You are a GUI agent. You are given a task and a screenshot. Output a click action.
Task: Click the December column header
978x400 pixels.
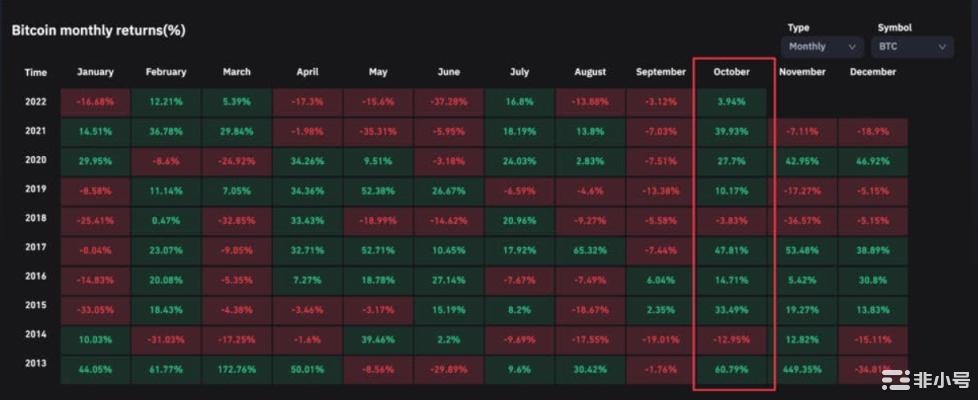tap(873, 72)
